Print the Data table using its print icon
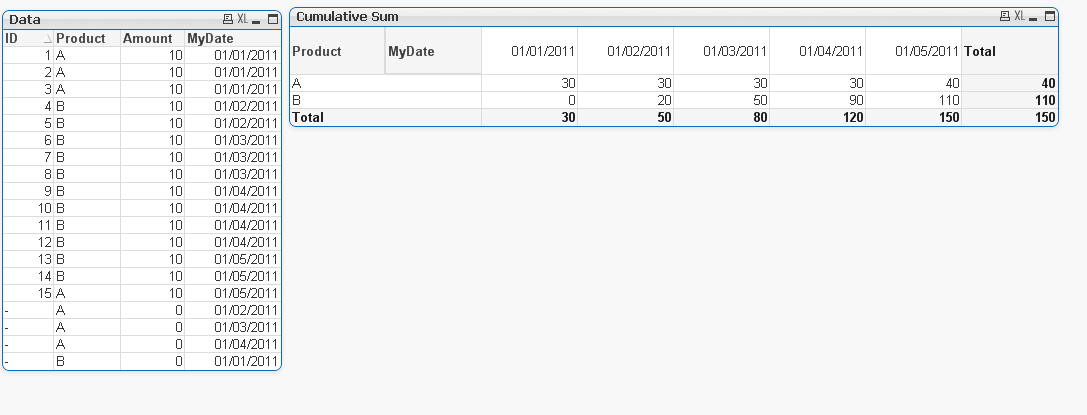Screen dimensions: 1087x415 point(227,19)
